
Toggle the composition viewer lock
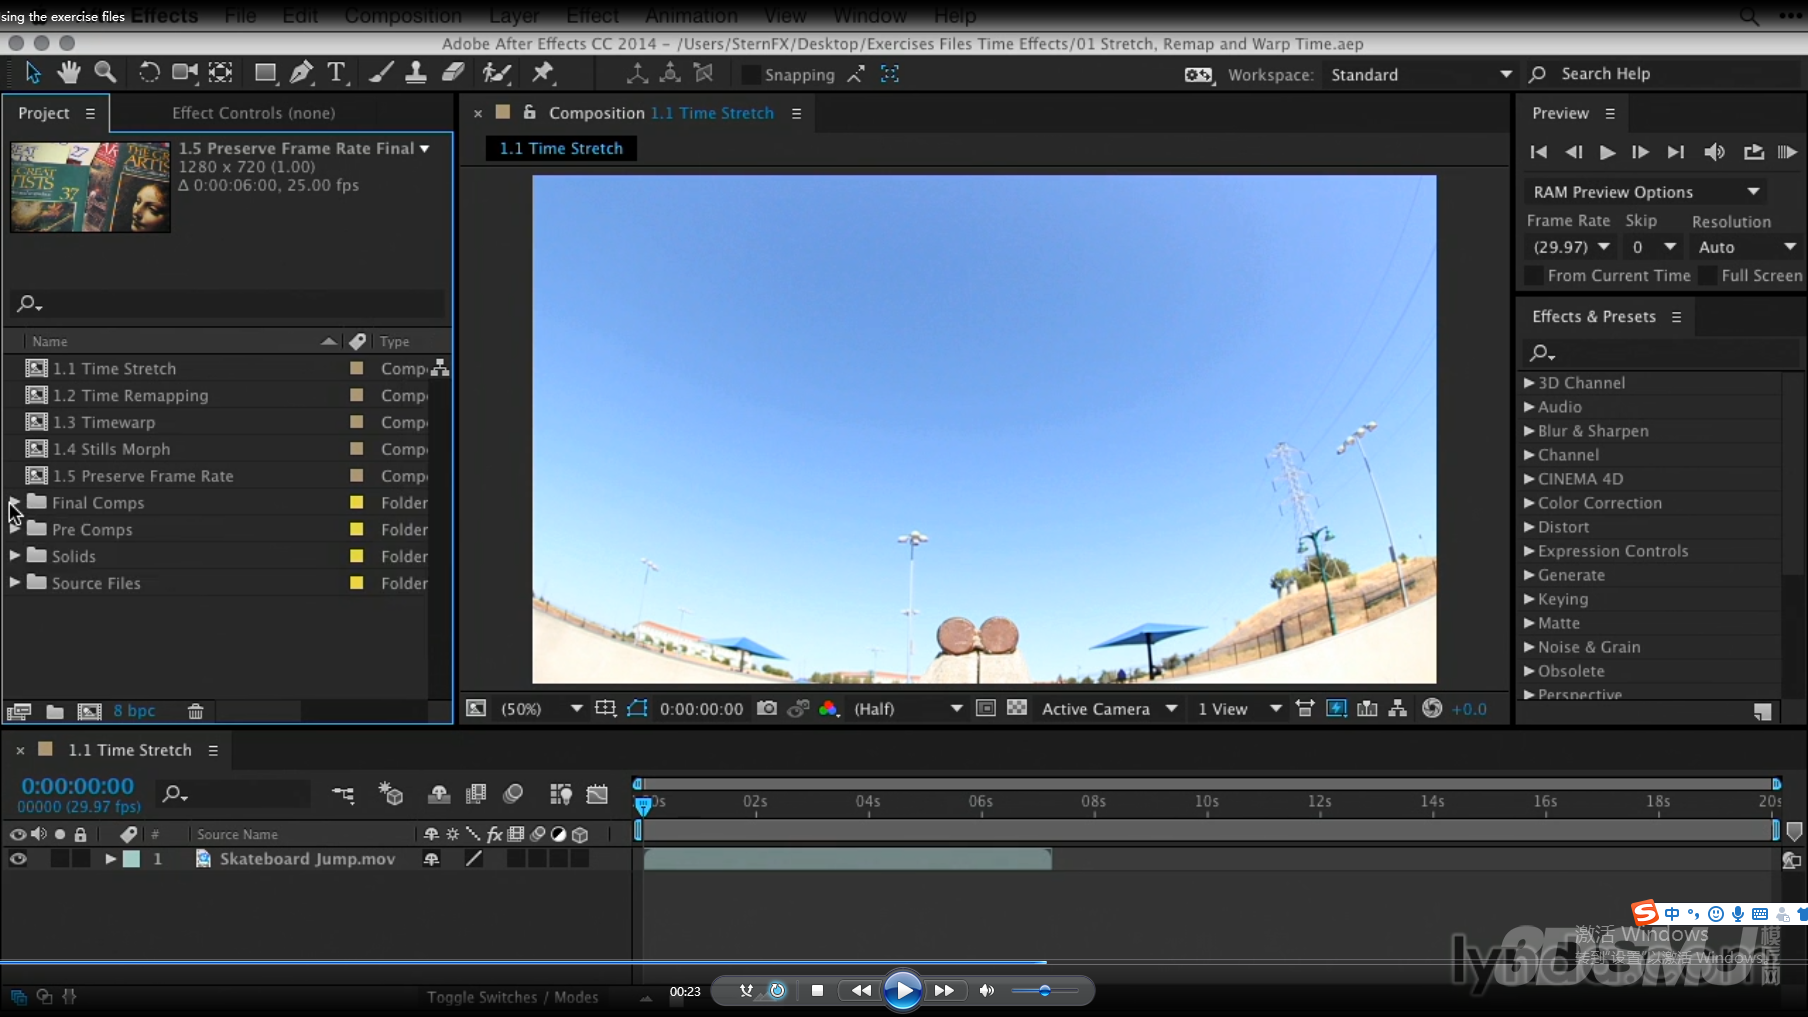point(529,112)
